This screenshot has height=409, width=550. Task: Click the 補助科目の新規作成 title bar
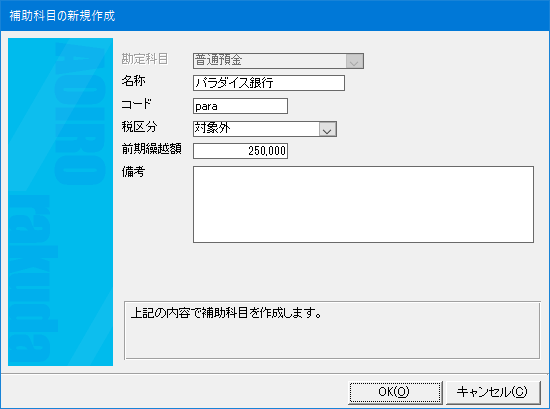[275, 16]
